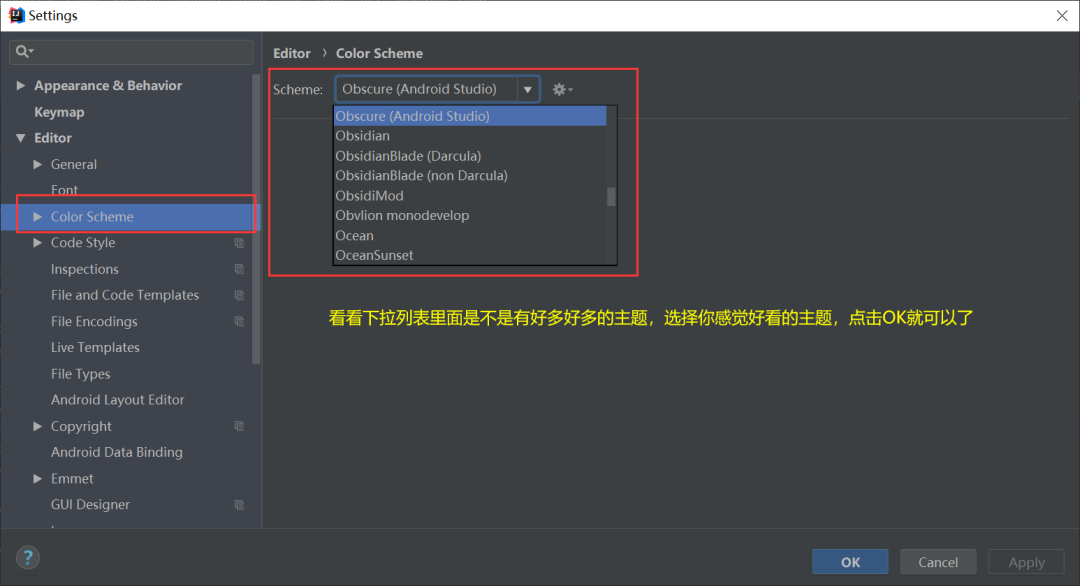Open the Android Data Binding page
The image size is (1080, 586).
point(117,452)
